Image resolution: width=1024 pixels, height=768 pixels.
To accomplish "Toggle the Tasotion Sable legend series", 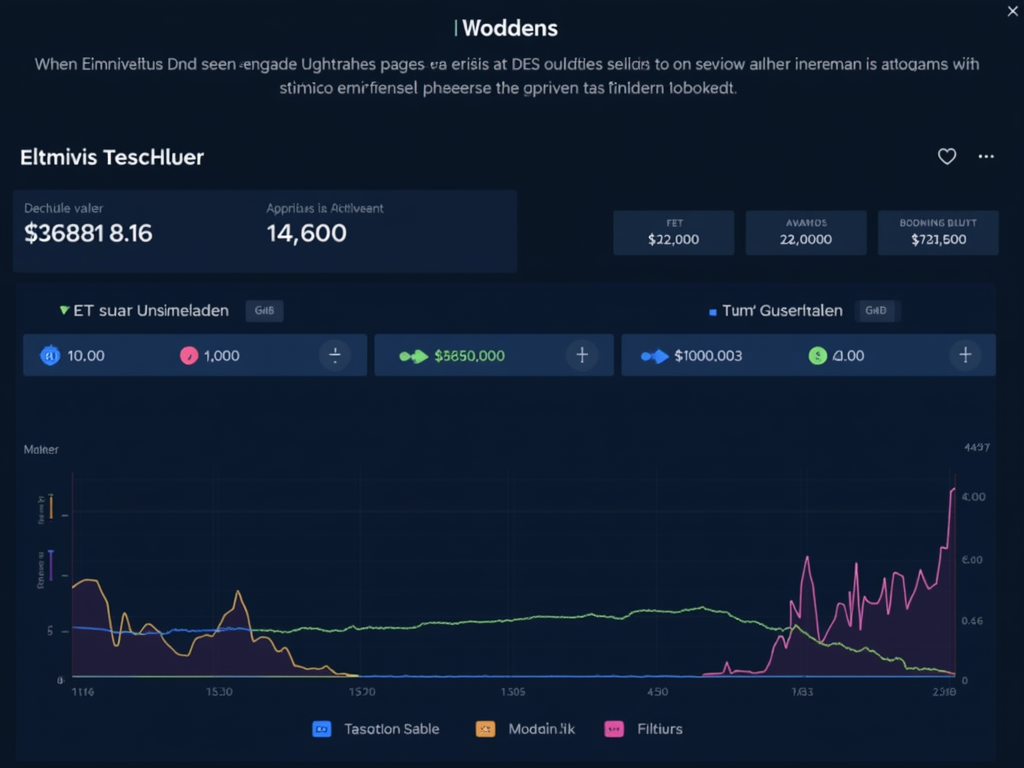I will (322, 729).
